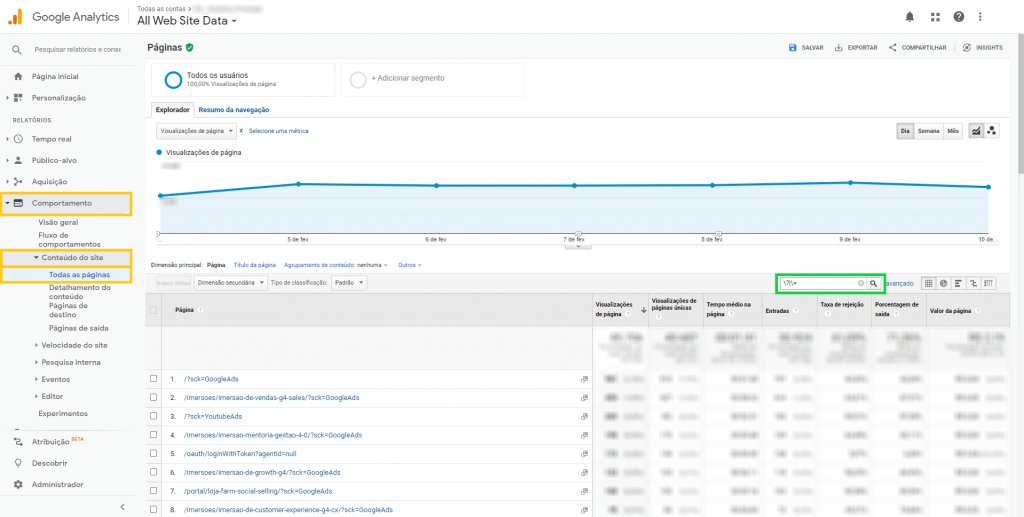Open the Padrão sort type dropdown
The width and height of the screenshot is (1024, 517).
click(x=349, y=283)
